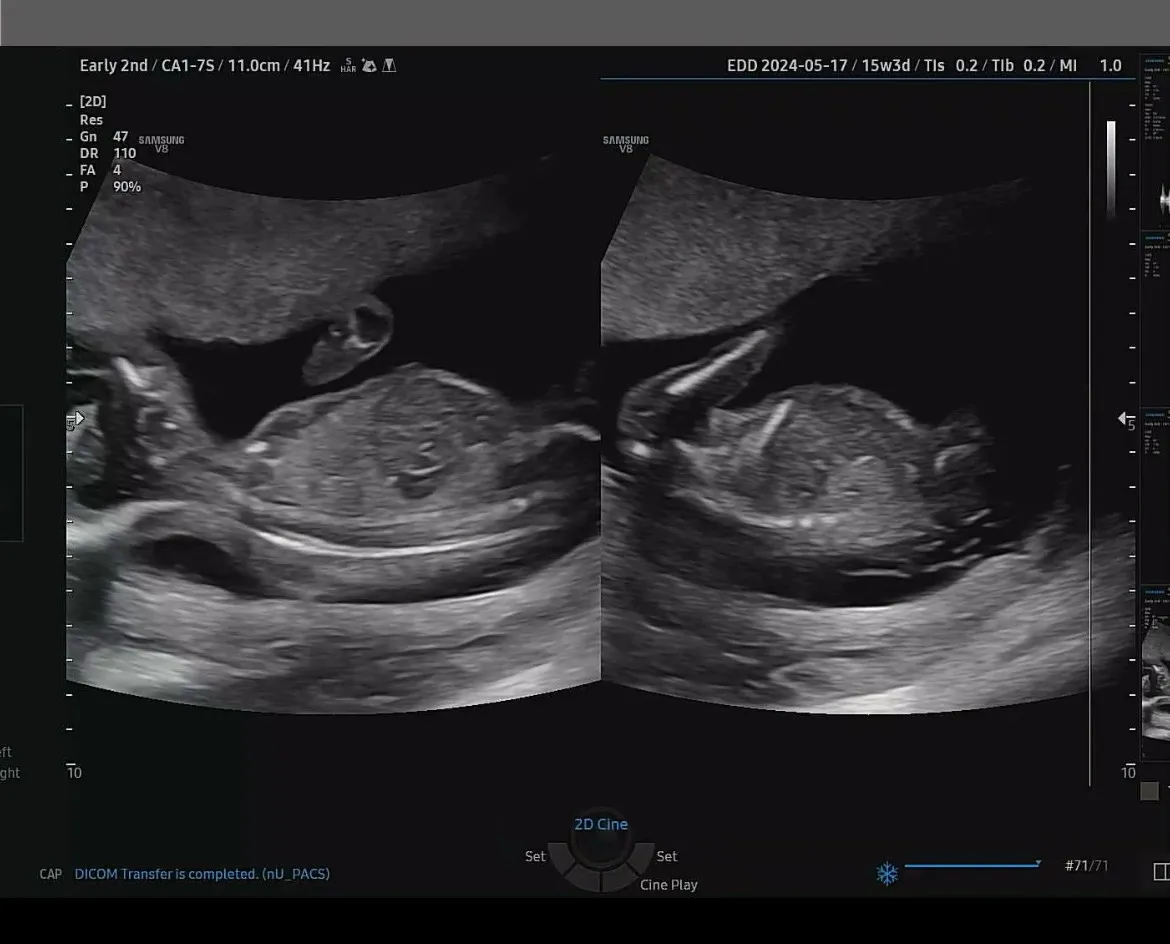Click the DR 110 dynamic range value
The image size is (1170, 944).
(107, 153)
